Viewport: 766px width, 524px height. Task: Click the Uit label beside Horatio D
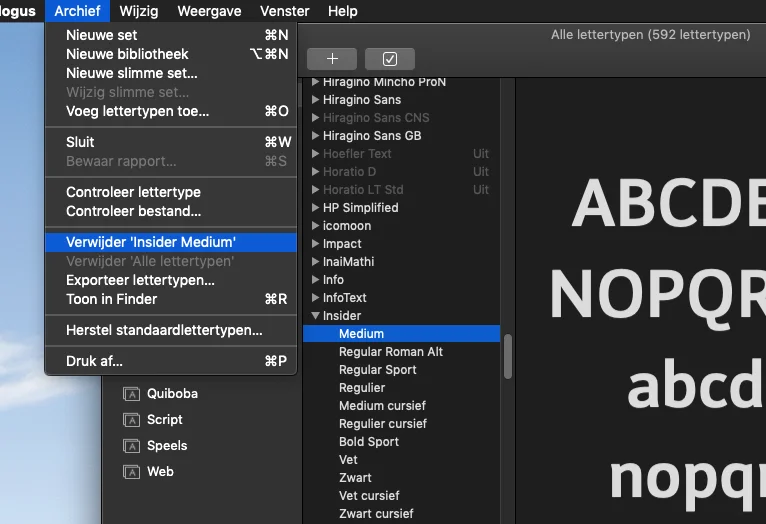pyautogui.click(x=481, y=172)
